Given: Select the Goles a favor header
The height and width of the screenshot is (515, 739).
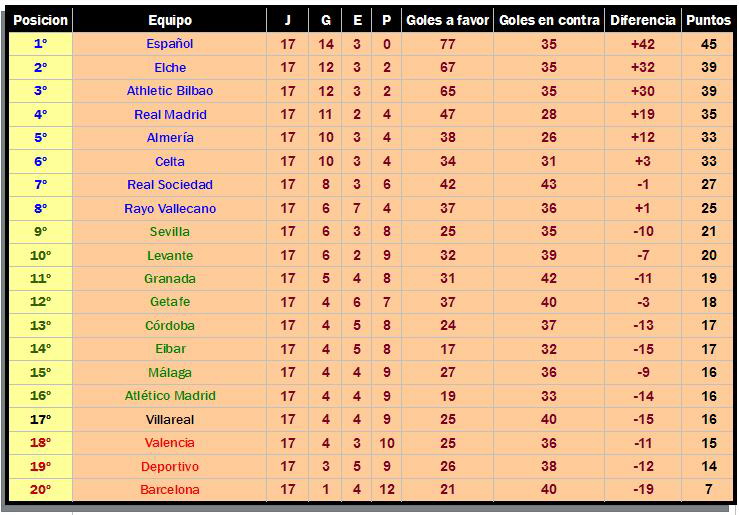Looking at the screenshot, I should (447, 20).
